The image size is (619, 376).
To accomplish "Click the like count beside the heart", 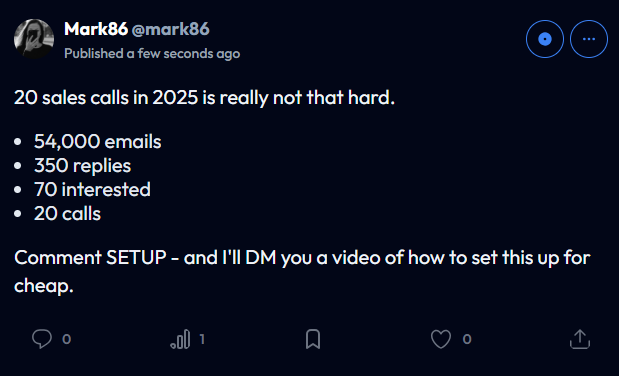I will 467,339.
